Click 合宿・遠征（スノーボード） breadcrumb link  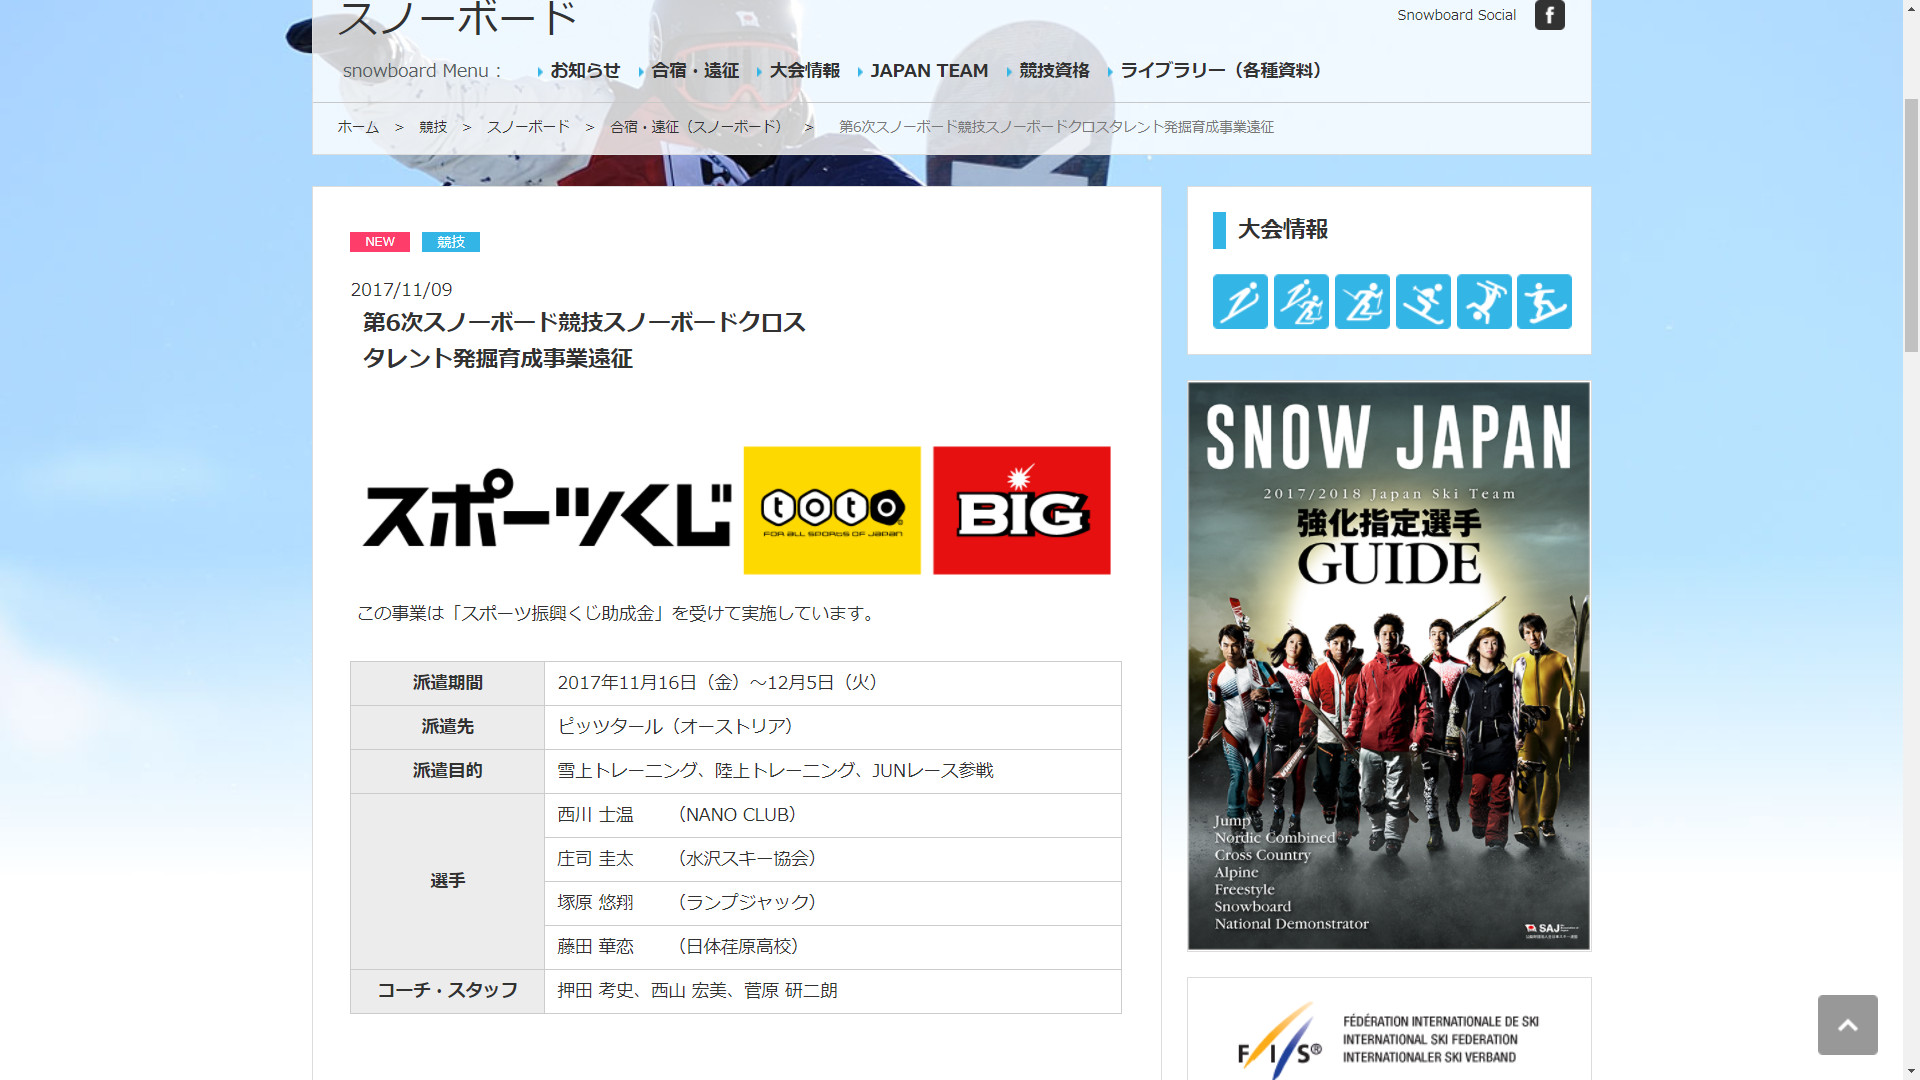pos(699,127)
